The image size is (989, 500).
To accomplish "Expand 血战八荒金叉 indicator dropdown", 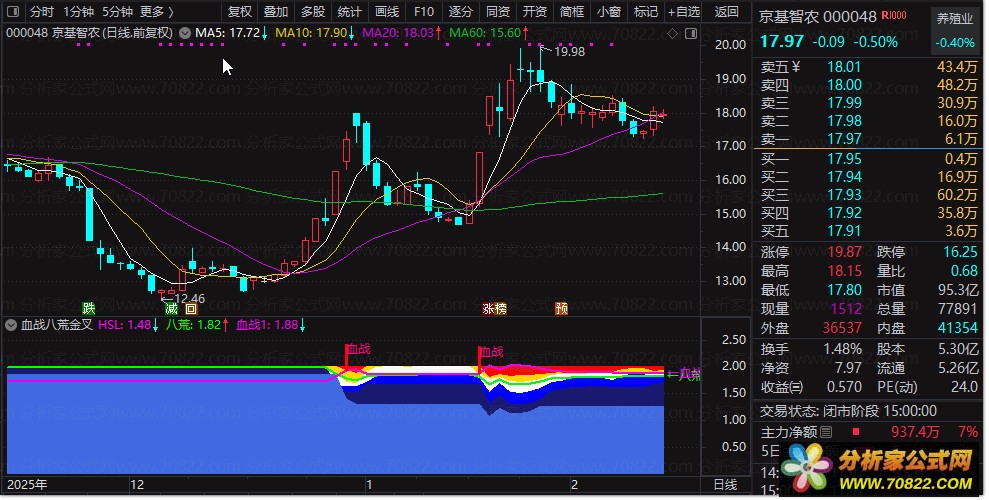I will click(11, 325).
